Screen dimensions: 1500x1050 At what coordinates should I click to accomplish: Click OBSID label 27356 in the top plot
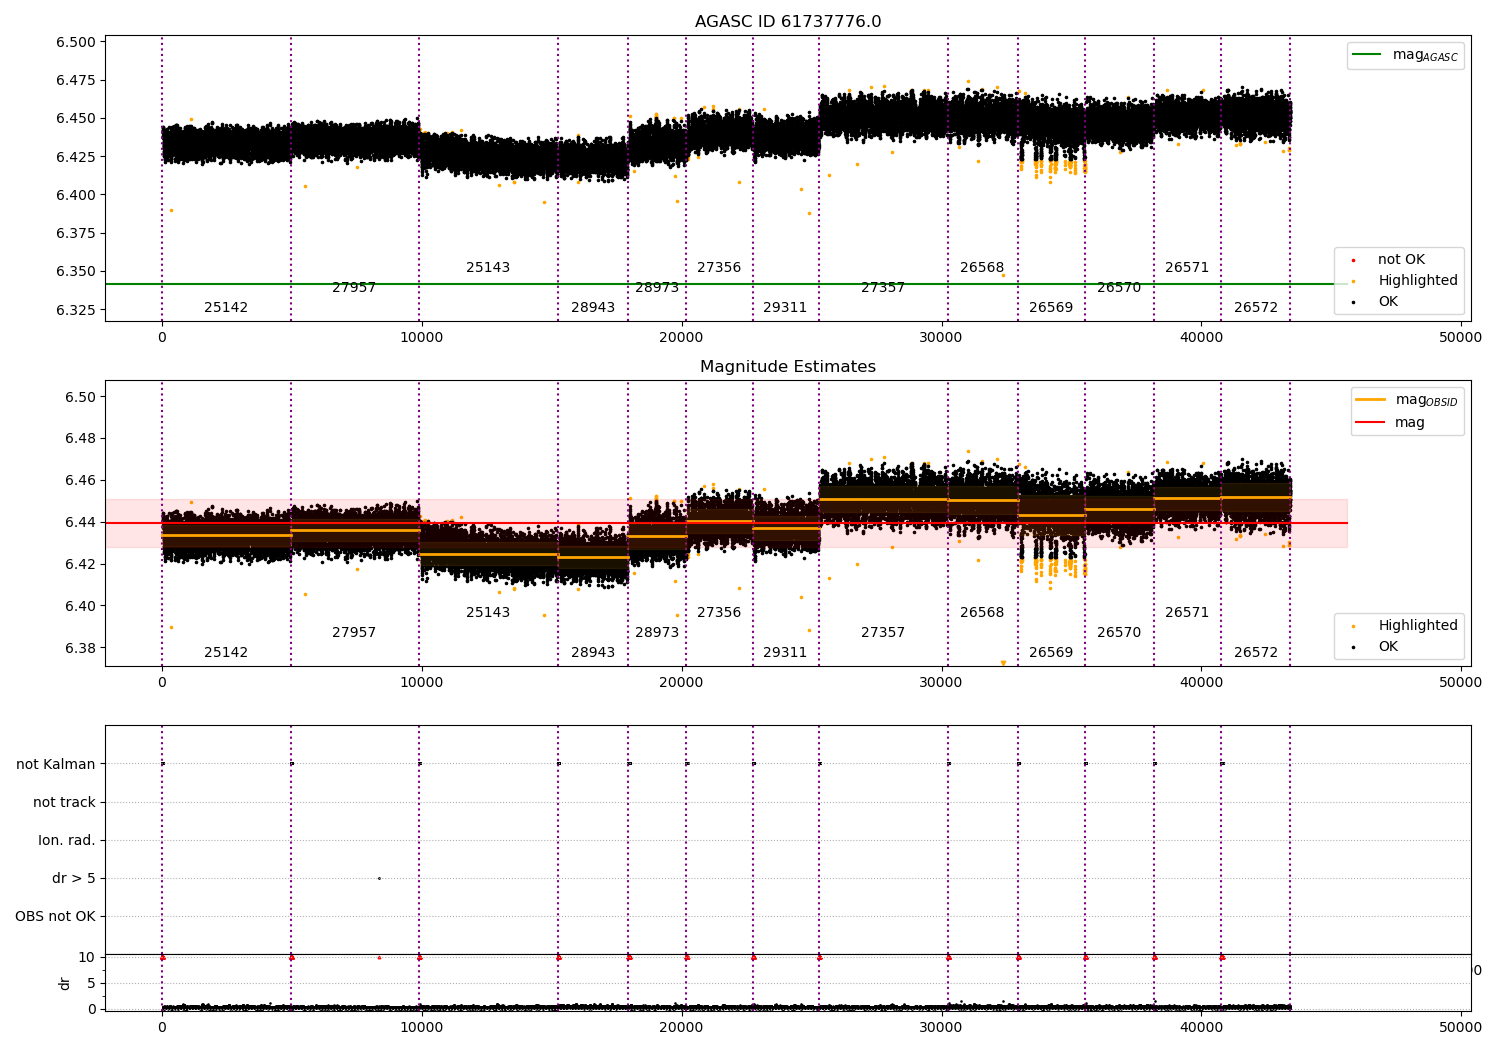[x=719, y=268]
